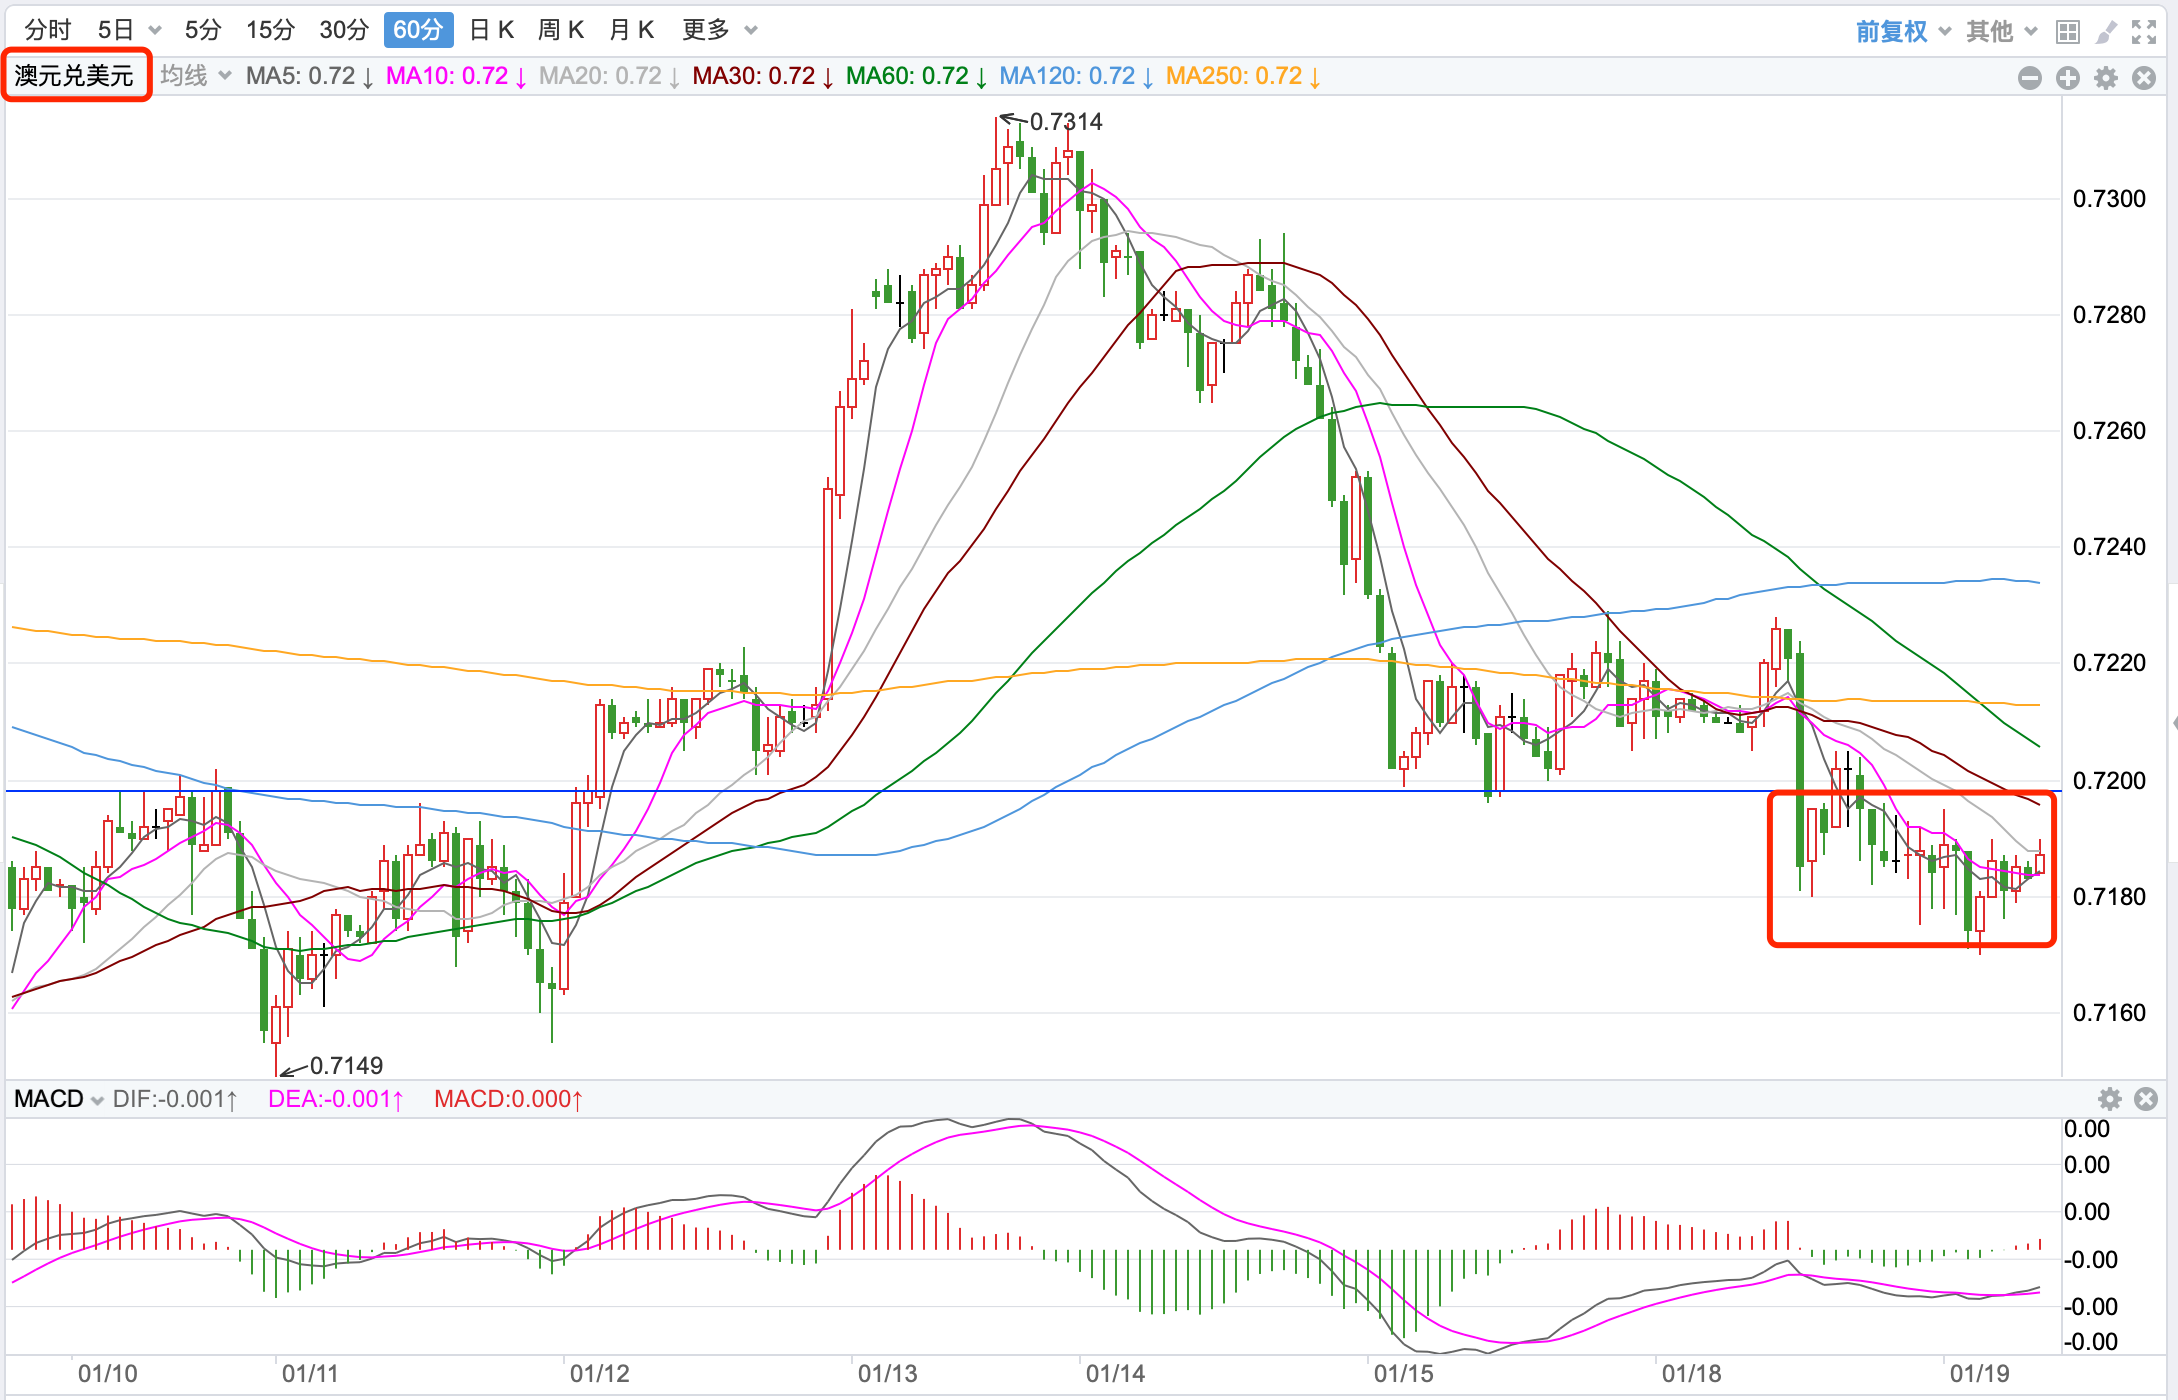Zoom out chart with minus circle icon
The width and height of the screenshot is (2178, 1400).
tap(2029, 78)
